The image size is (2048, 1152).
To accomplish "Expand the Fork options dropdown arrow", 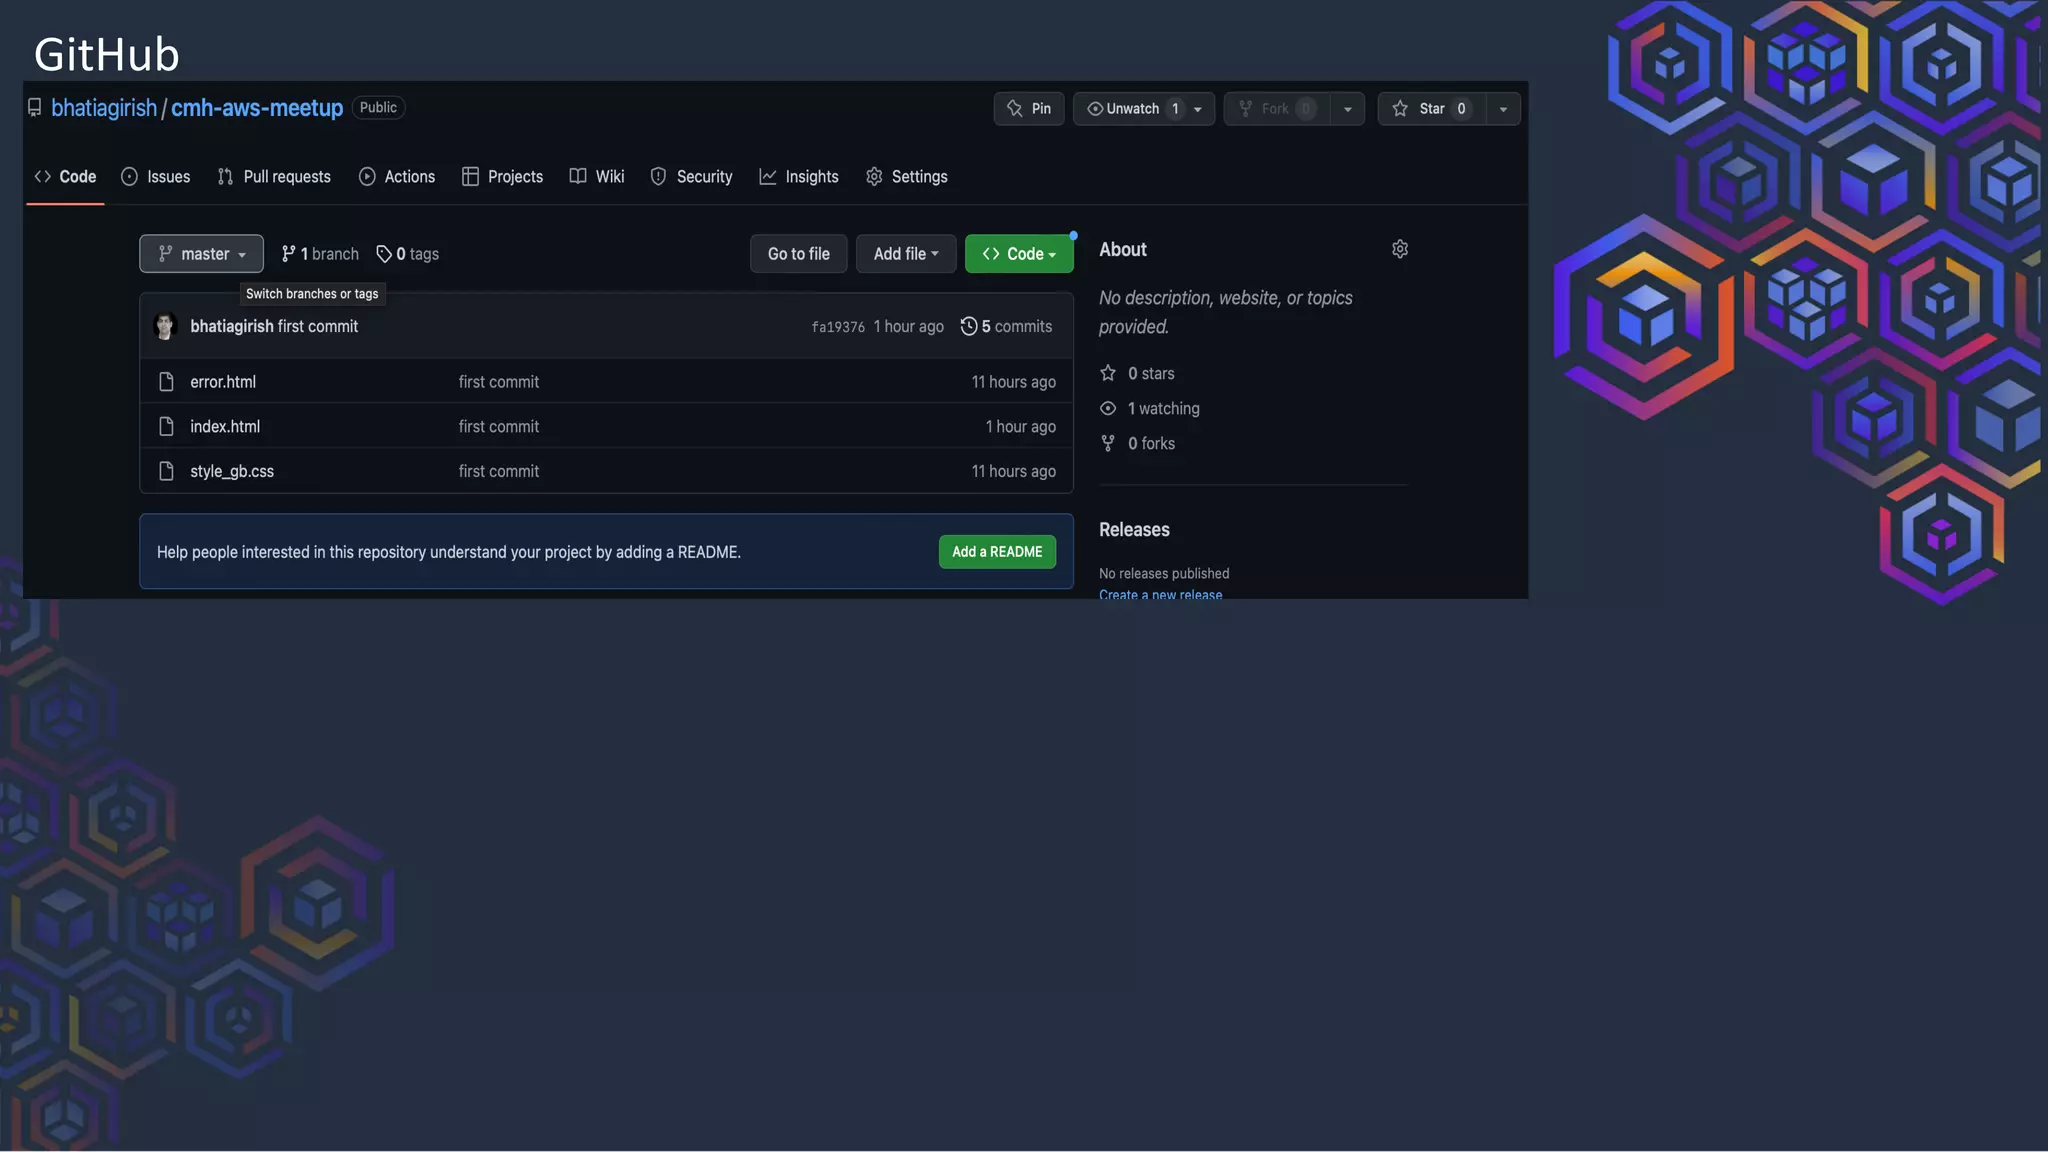I will pos(1348,109).
